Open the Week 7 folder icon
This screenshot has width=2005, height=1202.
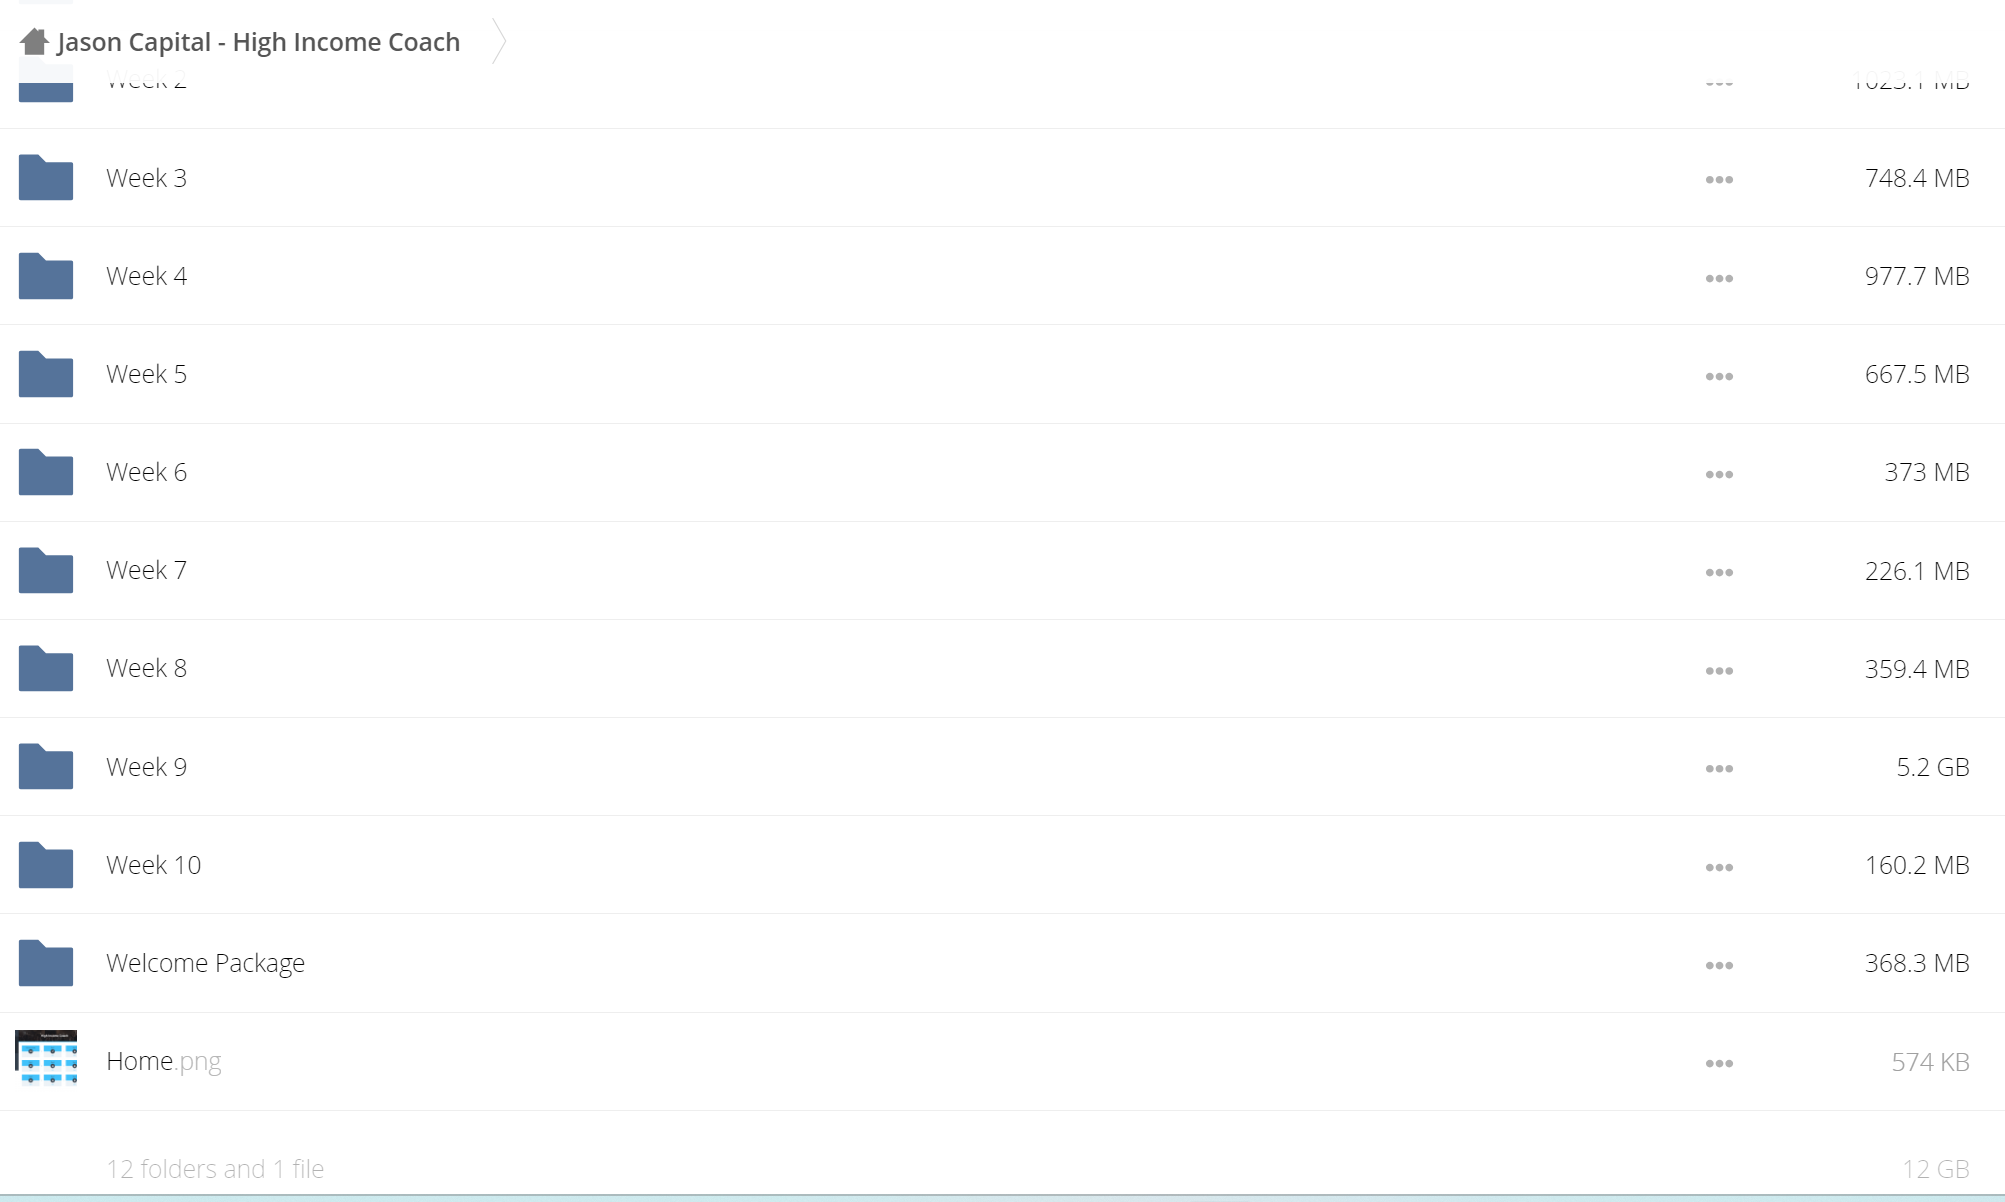[46, 570]
